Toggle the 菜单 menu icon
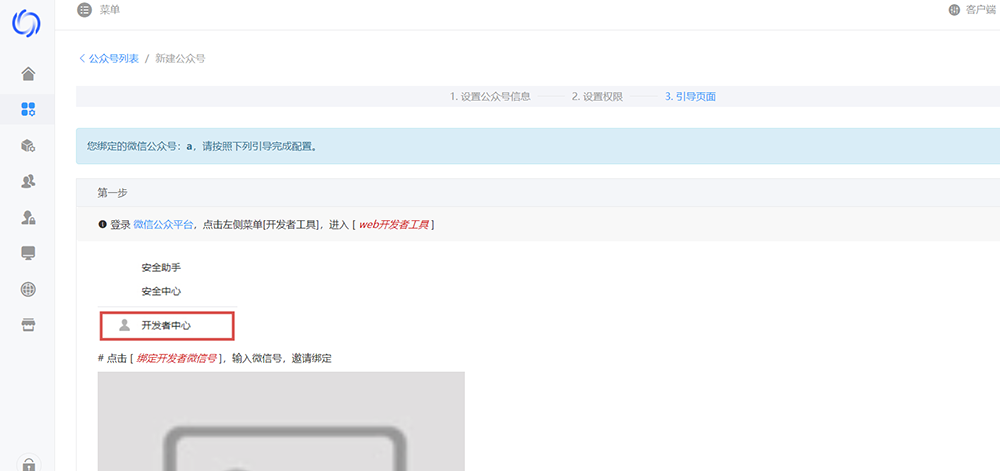Screen dimensions: 1000x471 [84, 10]
